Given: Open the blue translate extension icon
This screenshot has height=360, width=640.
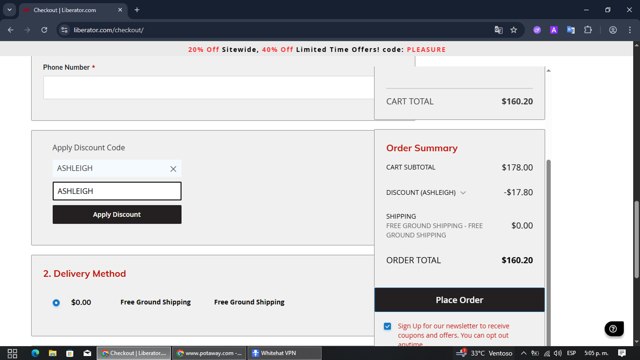Looking at the screenshot, I should tap(571, 30).
